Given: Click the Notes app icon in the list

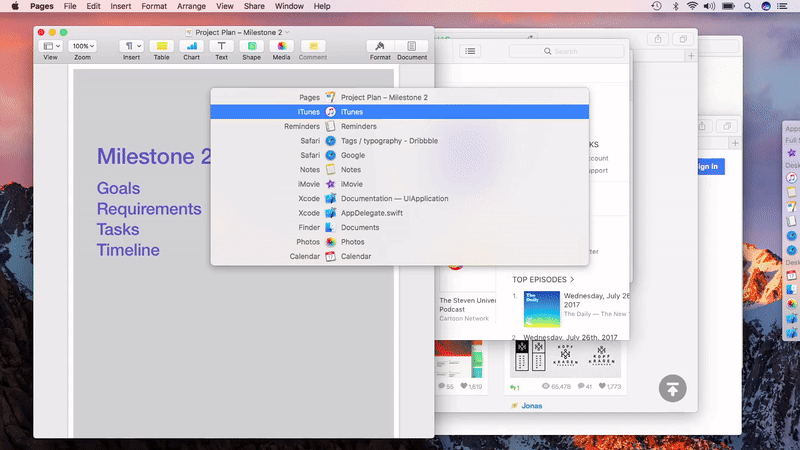Looking at the screenshot, I should pyautogui.click(x=331, y=169).
